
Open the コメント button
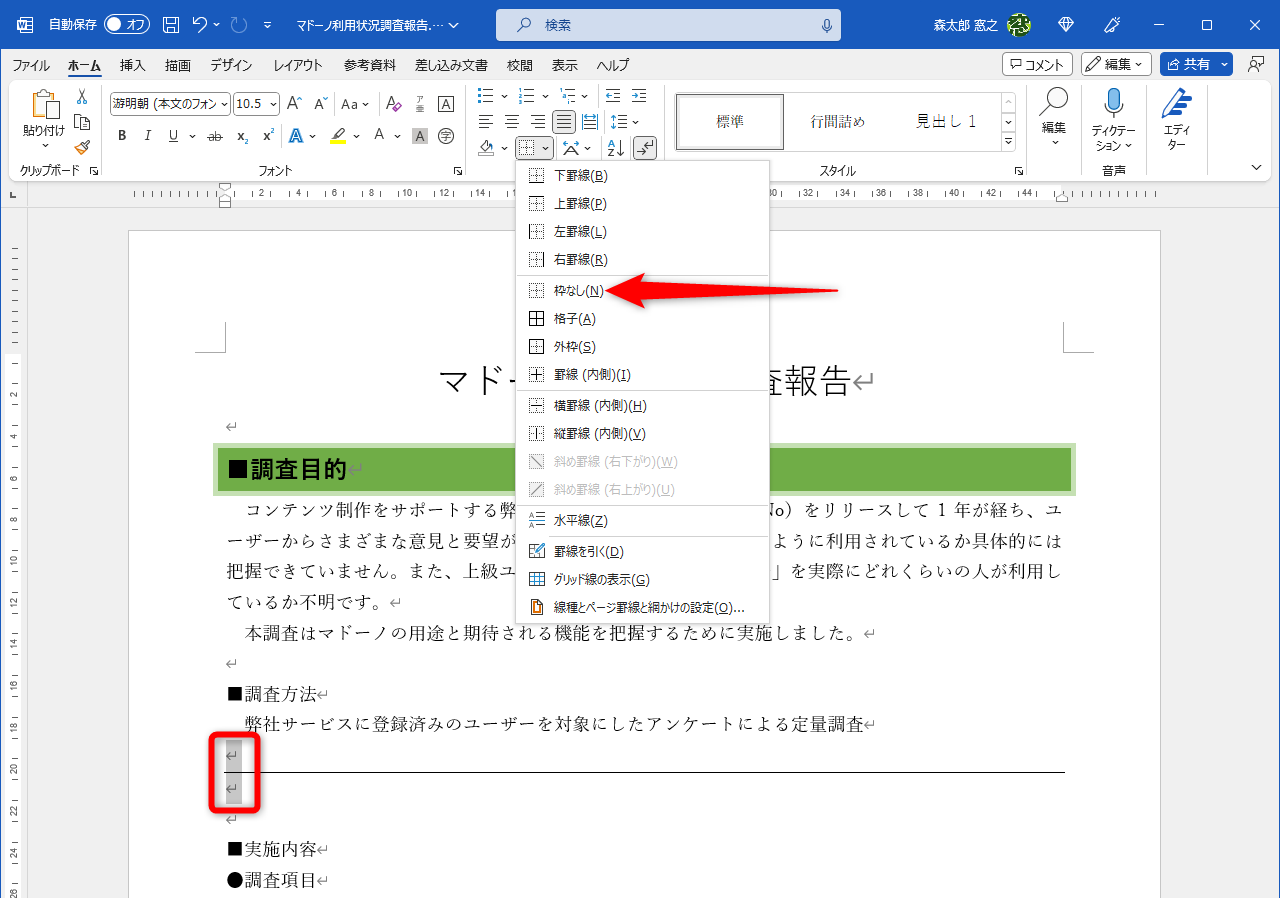pyautogui.click(x=1036, y=63)
